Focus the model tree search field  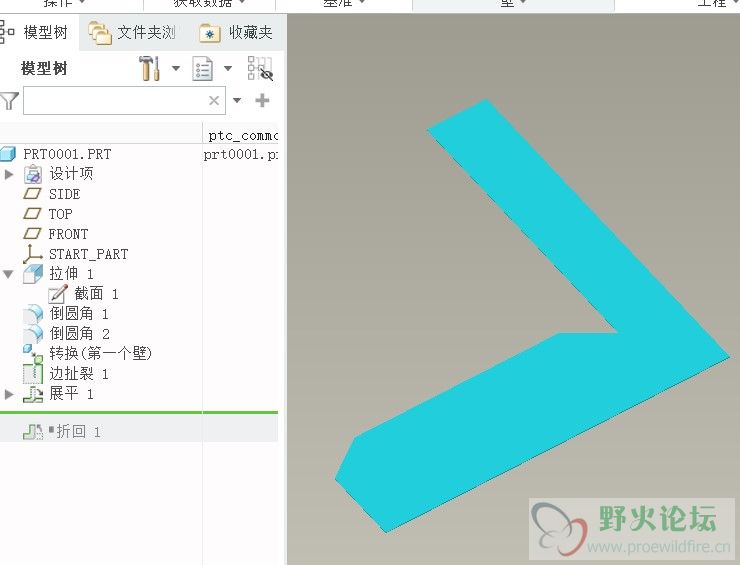click(x=124, y=100)
